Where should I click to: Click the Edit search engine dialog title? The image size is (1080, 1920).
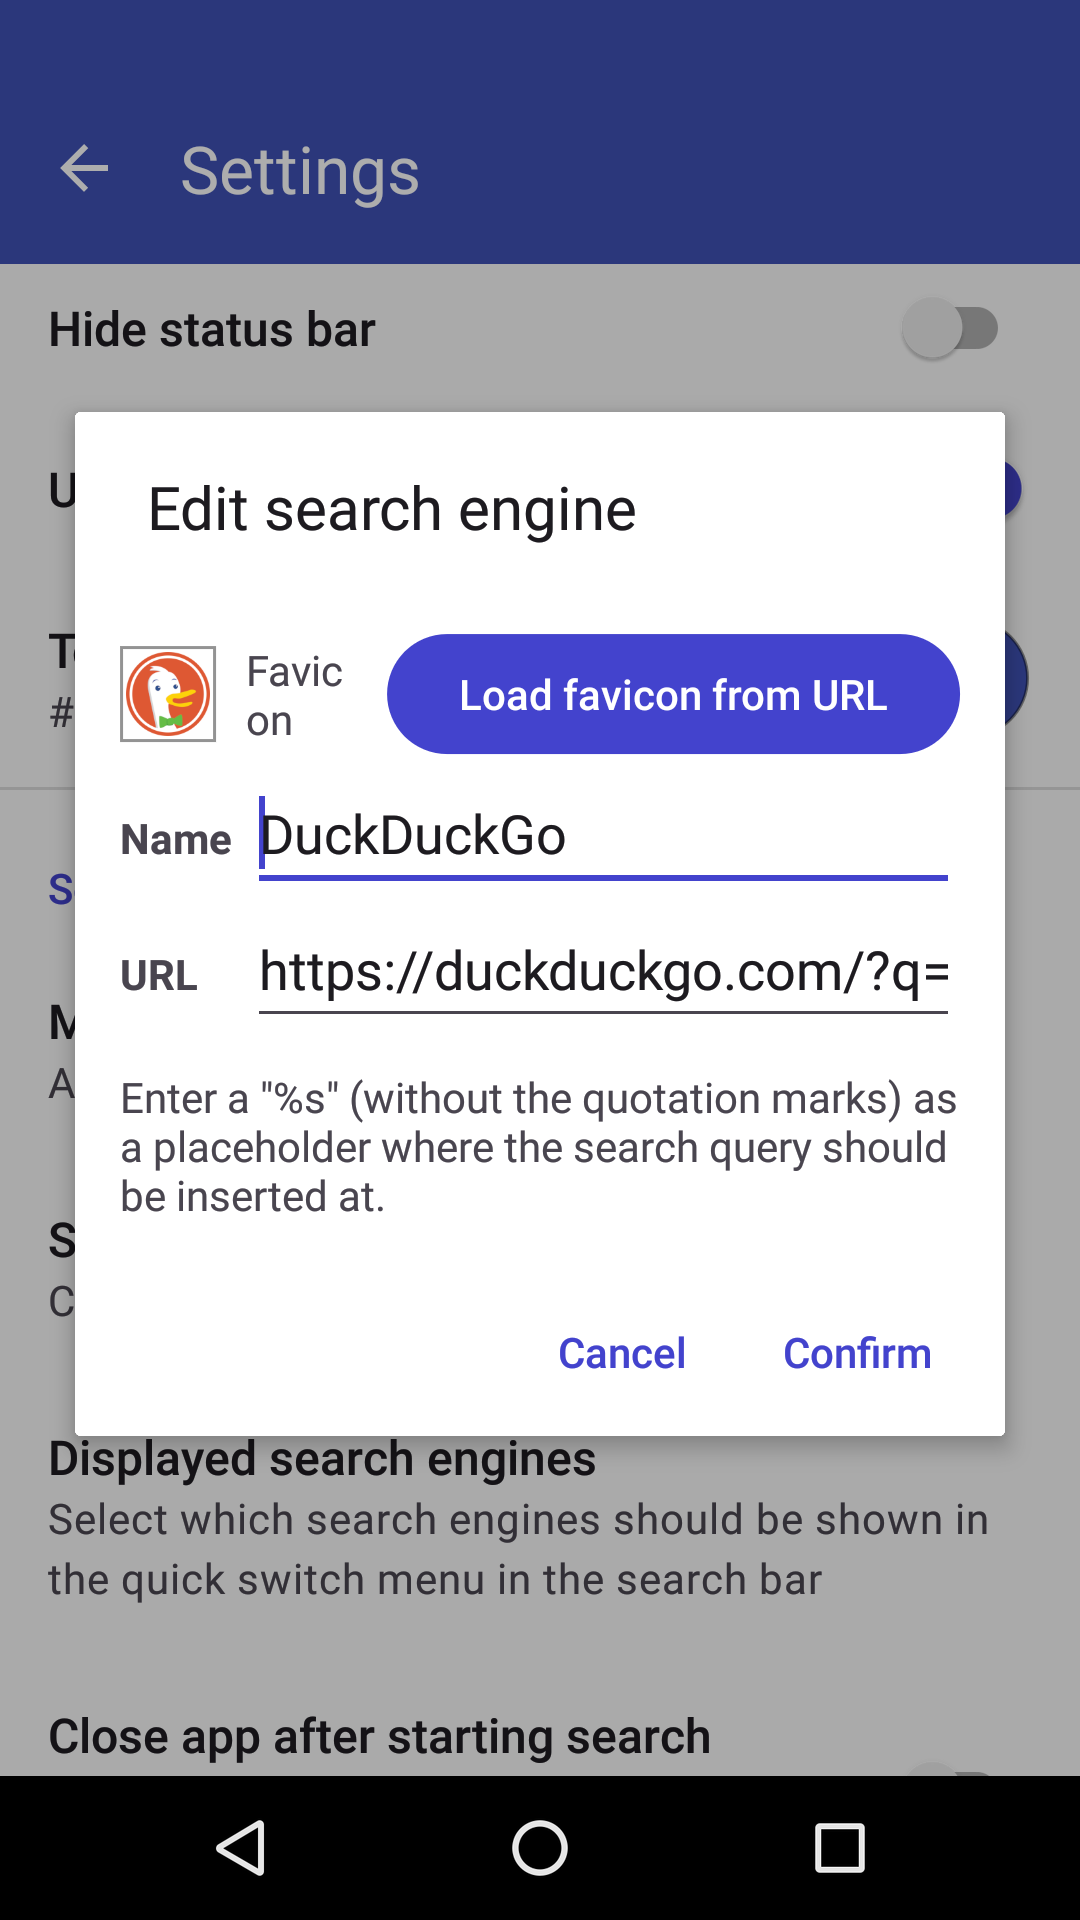(392, 510)
